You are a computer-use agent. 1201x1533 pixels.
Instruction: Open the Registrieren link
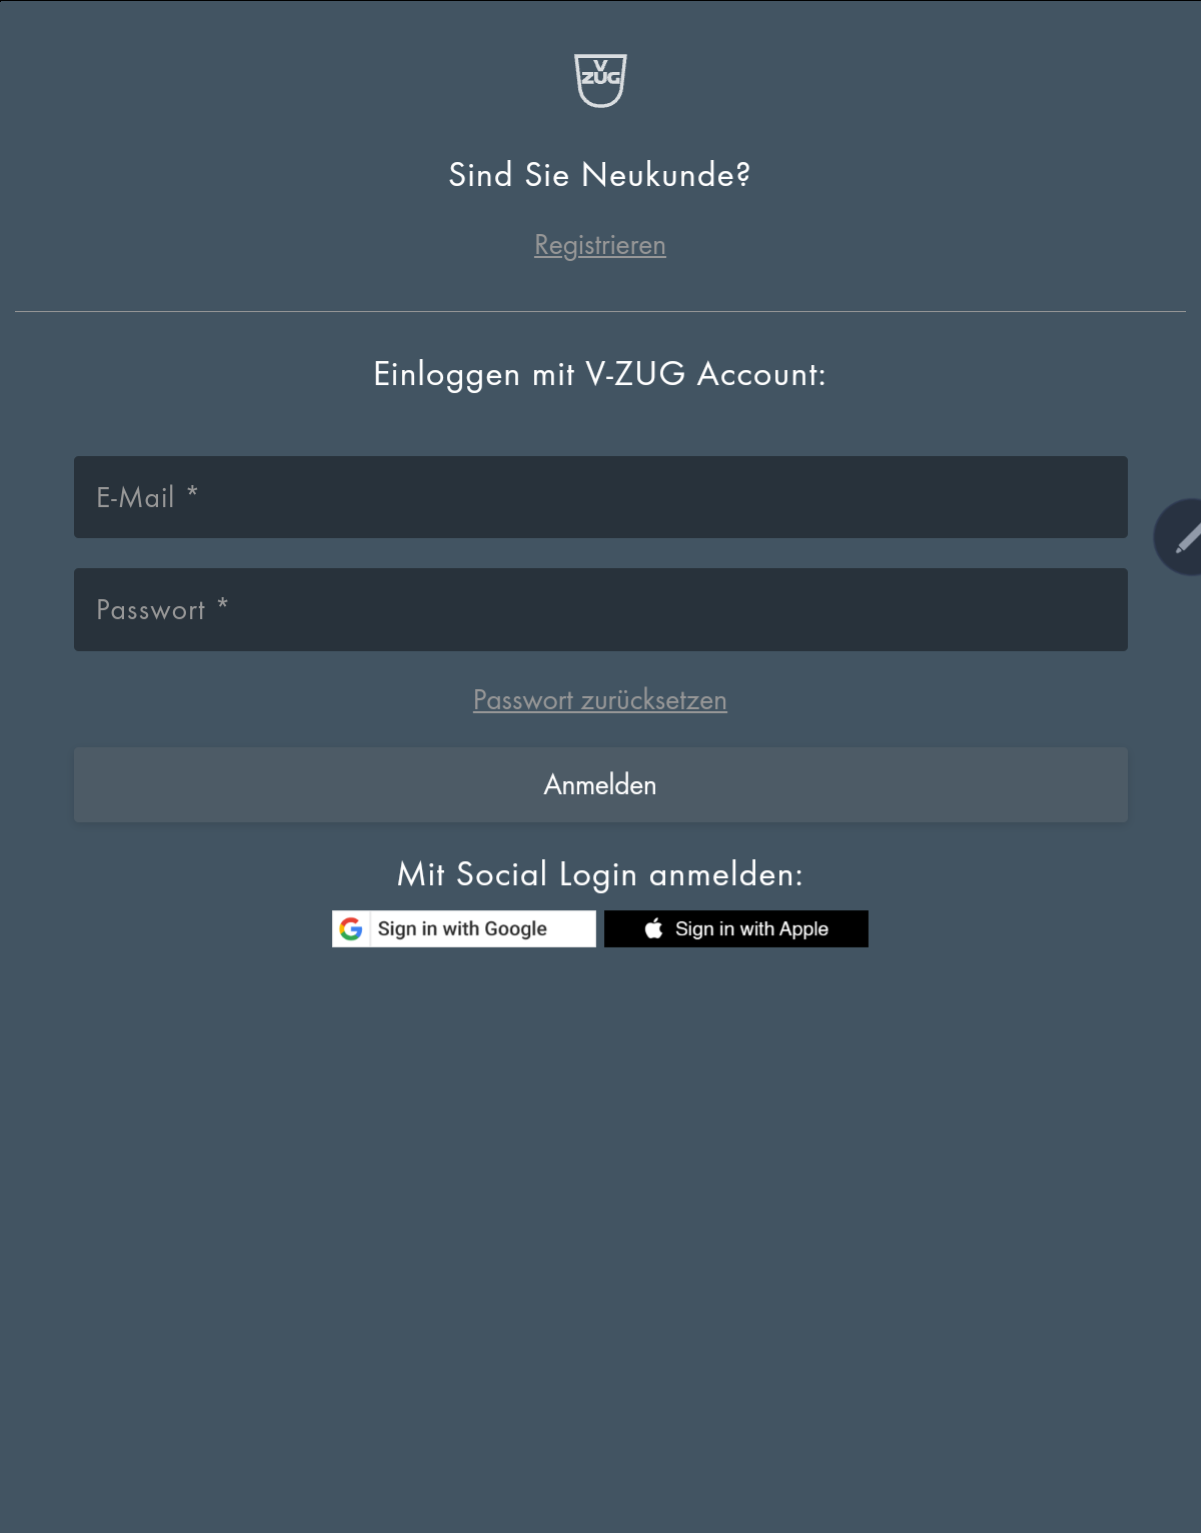click(x=600, y=245)
